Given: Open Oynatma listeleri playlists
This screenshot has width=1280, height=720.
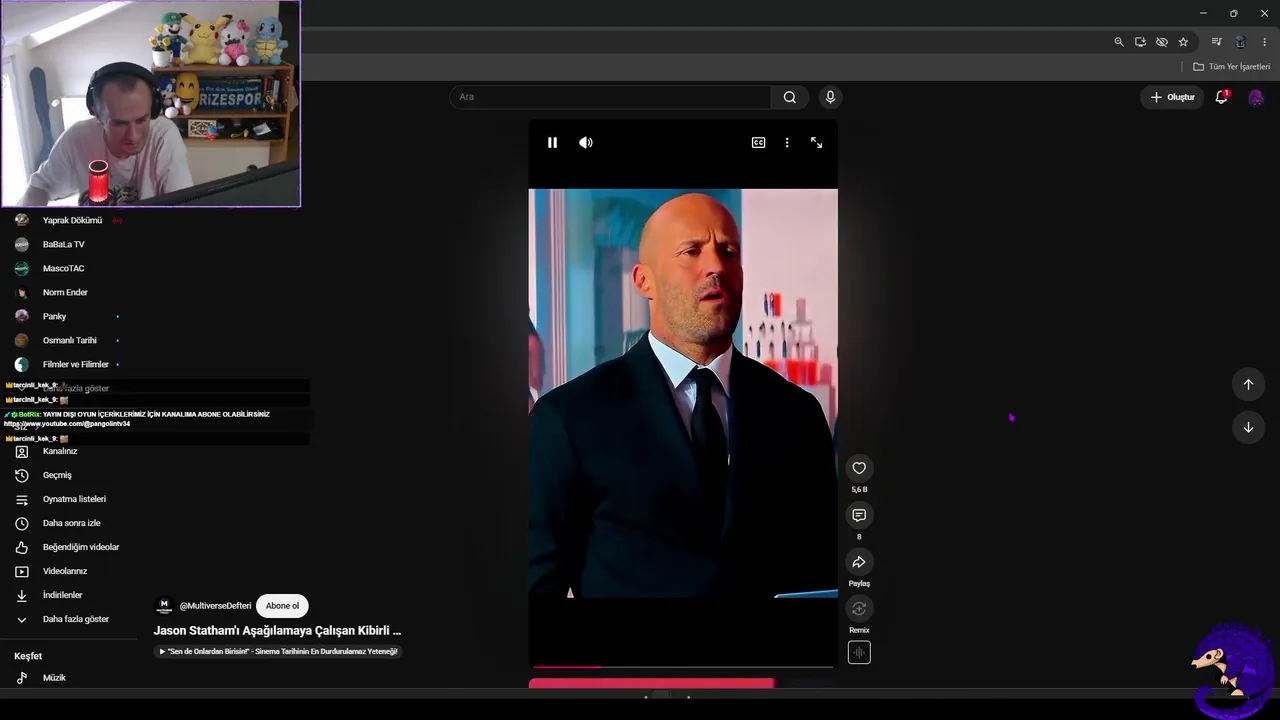Looking at the screenshot, I should tap(74, 499).
